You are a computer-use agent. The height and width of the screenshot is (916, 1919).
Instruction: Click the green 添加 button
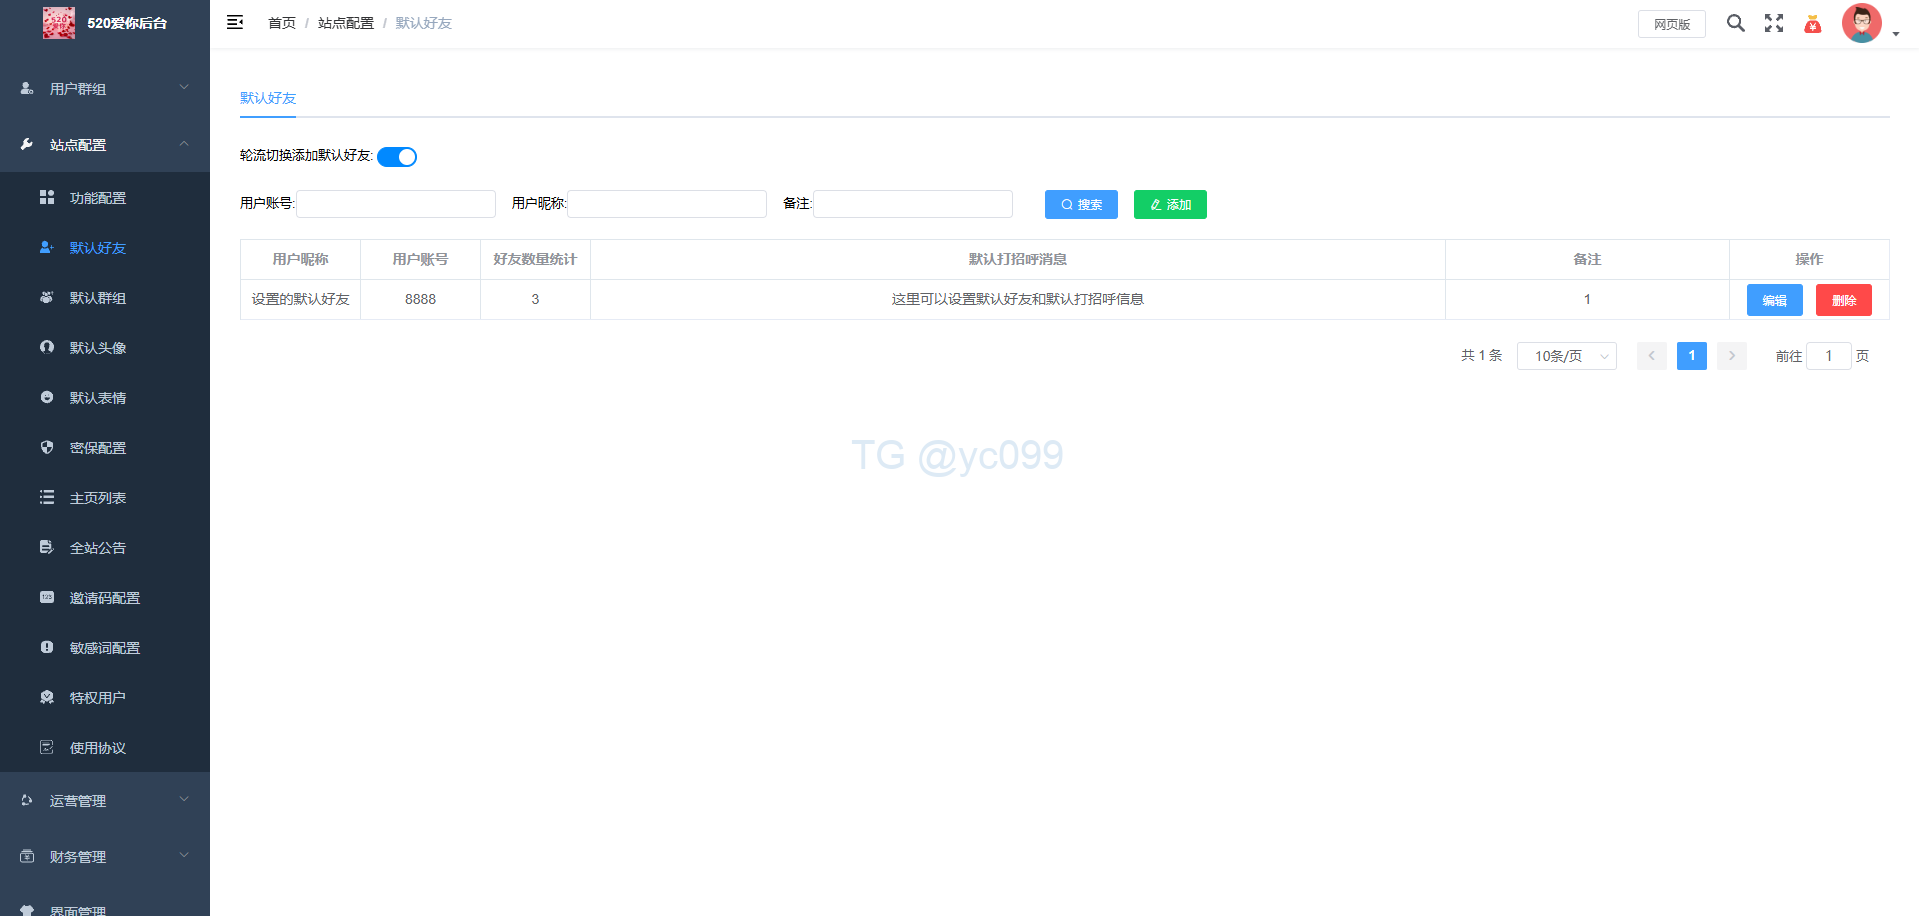1170,204
